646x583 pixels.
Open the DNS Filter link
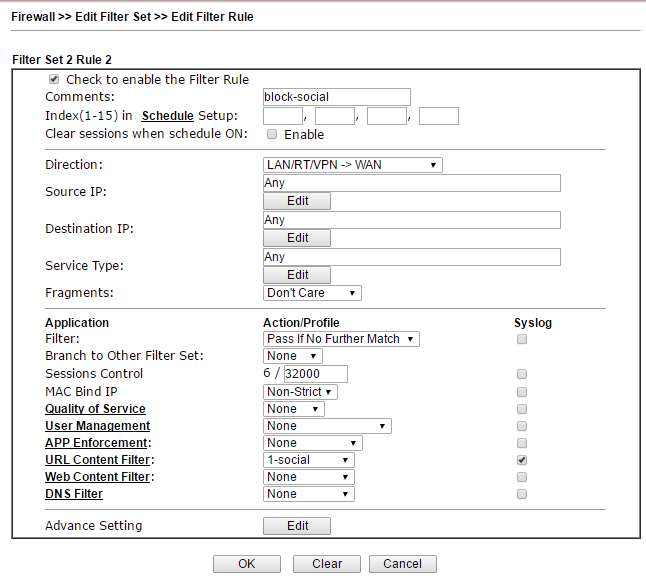(74, 494)
